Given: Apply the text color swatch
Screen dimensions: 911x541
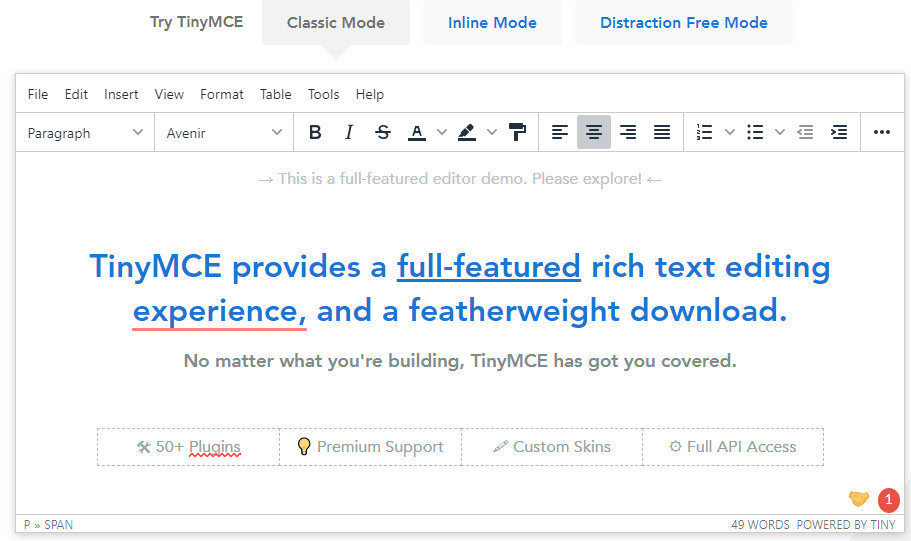Looking at the screenshot, I should coord(416,132).
